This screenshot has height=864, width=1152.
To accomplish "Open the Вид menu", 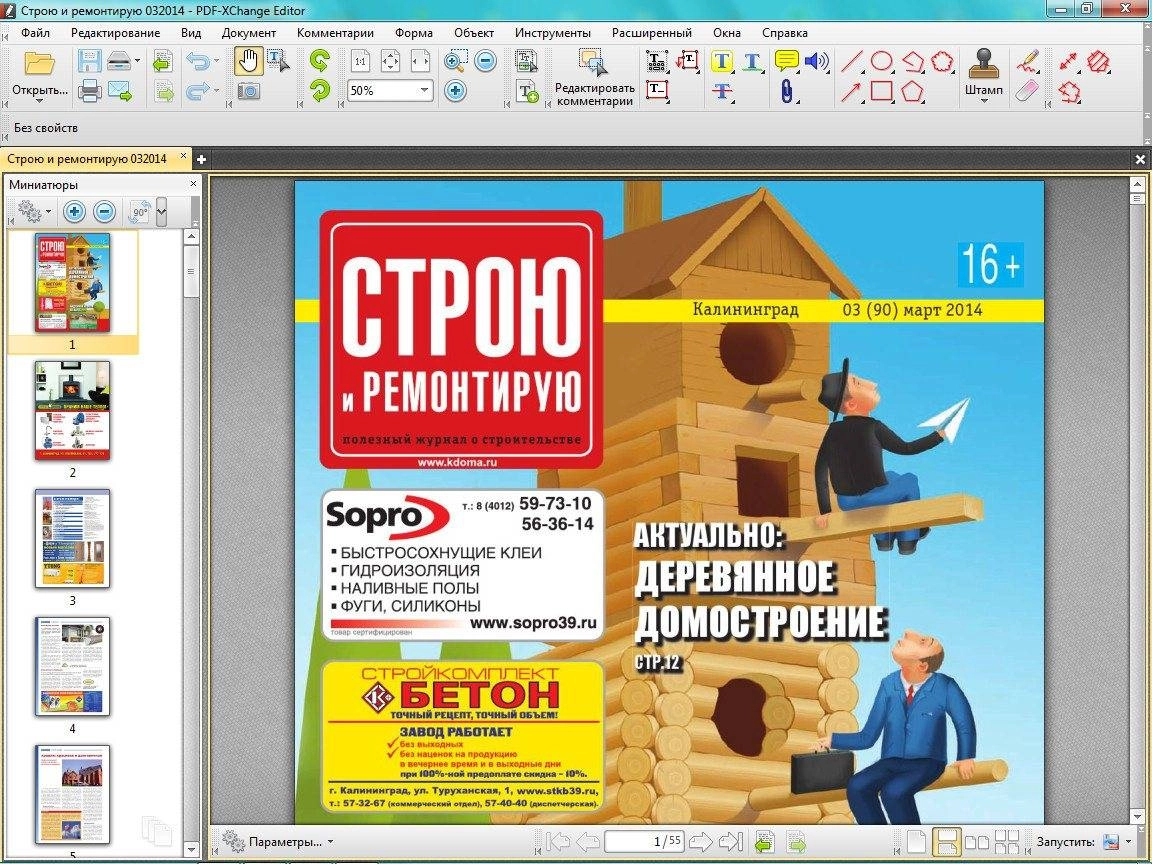I will 191,33.
